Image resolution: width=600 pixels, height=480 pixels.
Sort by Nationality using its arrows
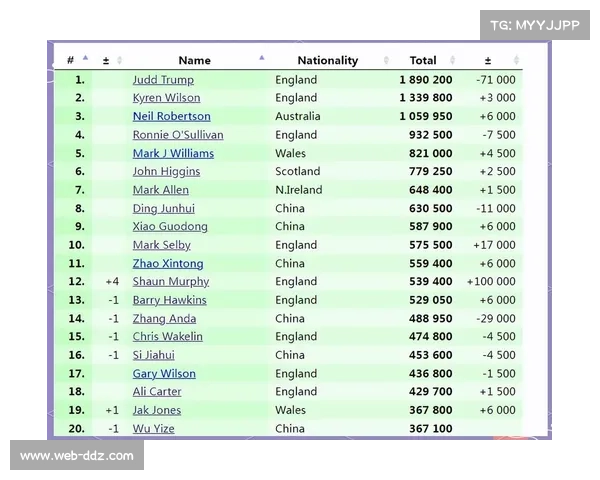tap(386, 61)
